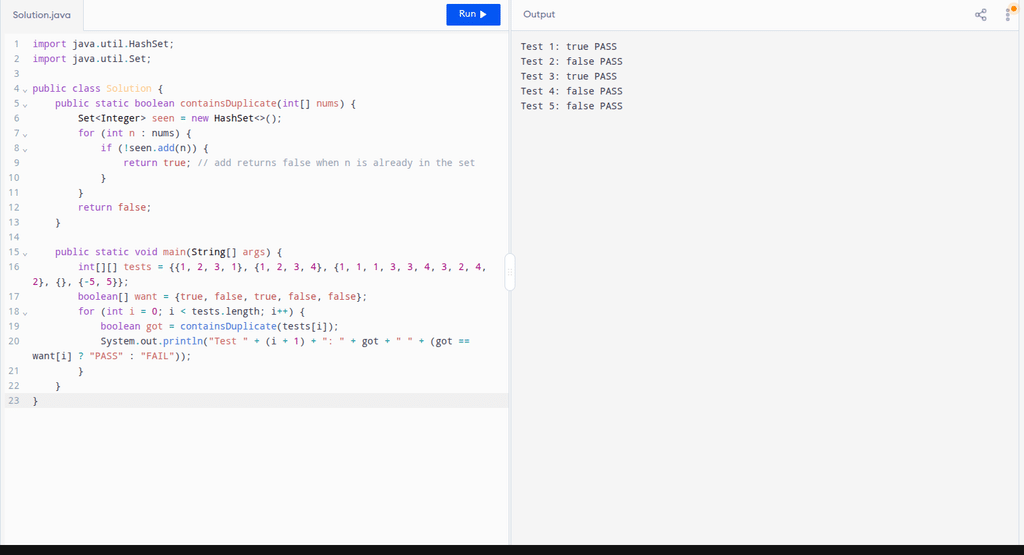Open the three-dot more options menu
Image resolution: width=1024 pixels, height=555 pixels.
pos(1008,15)
